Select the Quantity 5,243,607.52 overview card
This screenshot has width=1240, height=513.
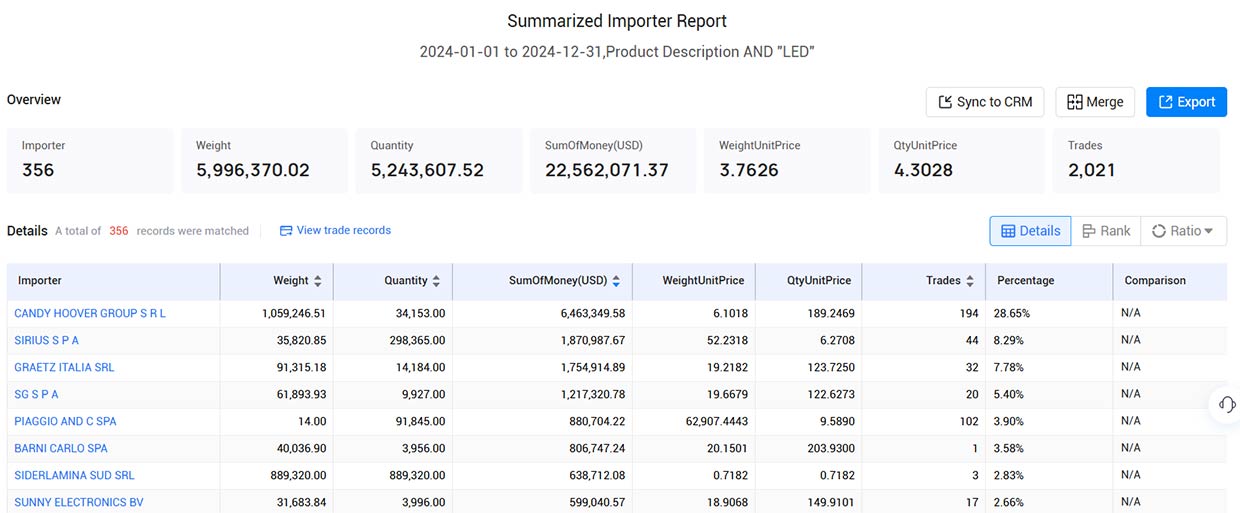click(x=439, y=160)
